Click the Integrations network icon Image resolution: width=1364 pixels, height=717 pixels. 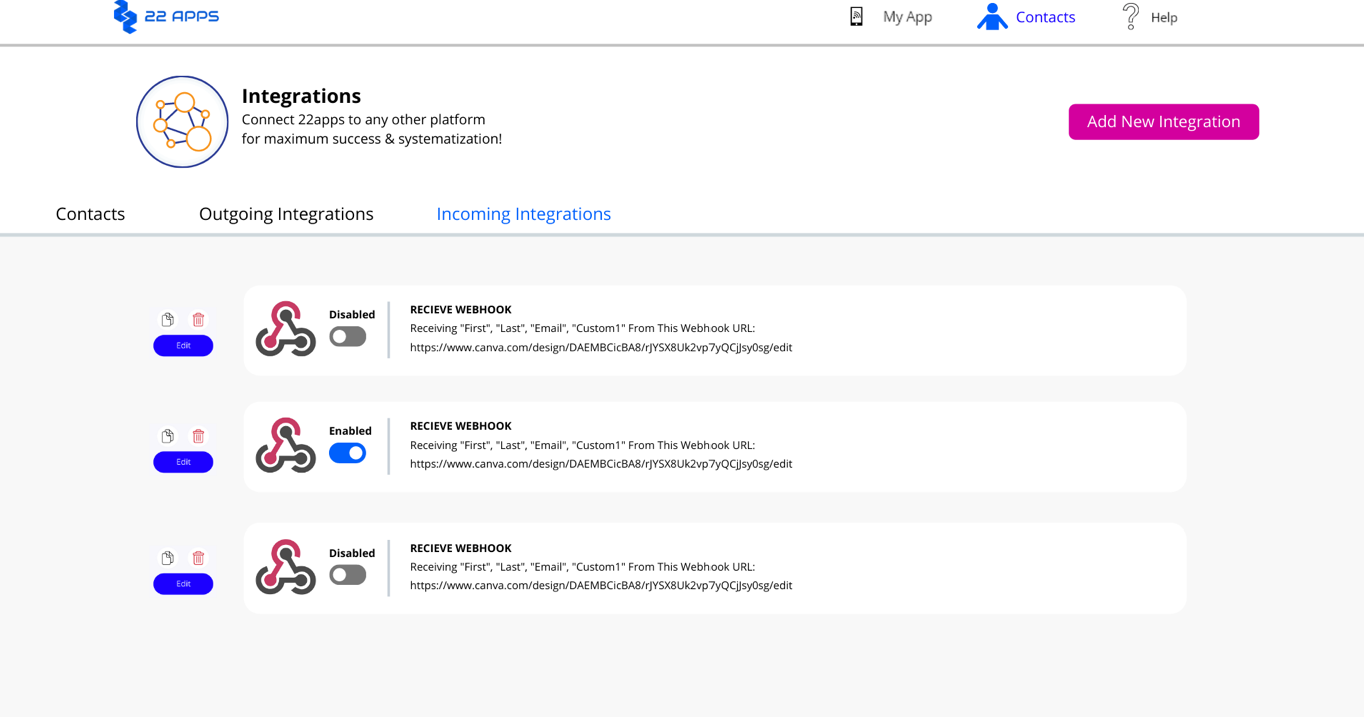point(182,122)
